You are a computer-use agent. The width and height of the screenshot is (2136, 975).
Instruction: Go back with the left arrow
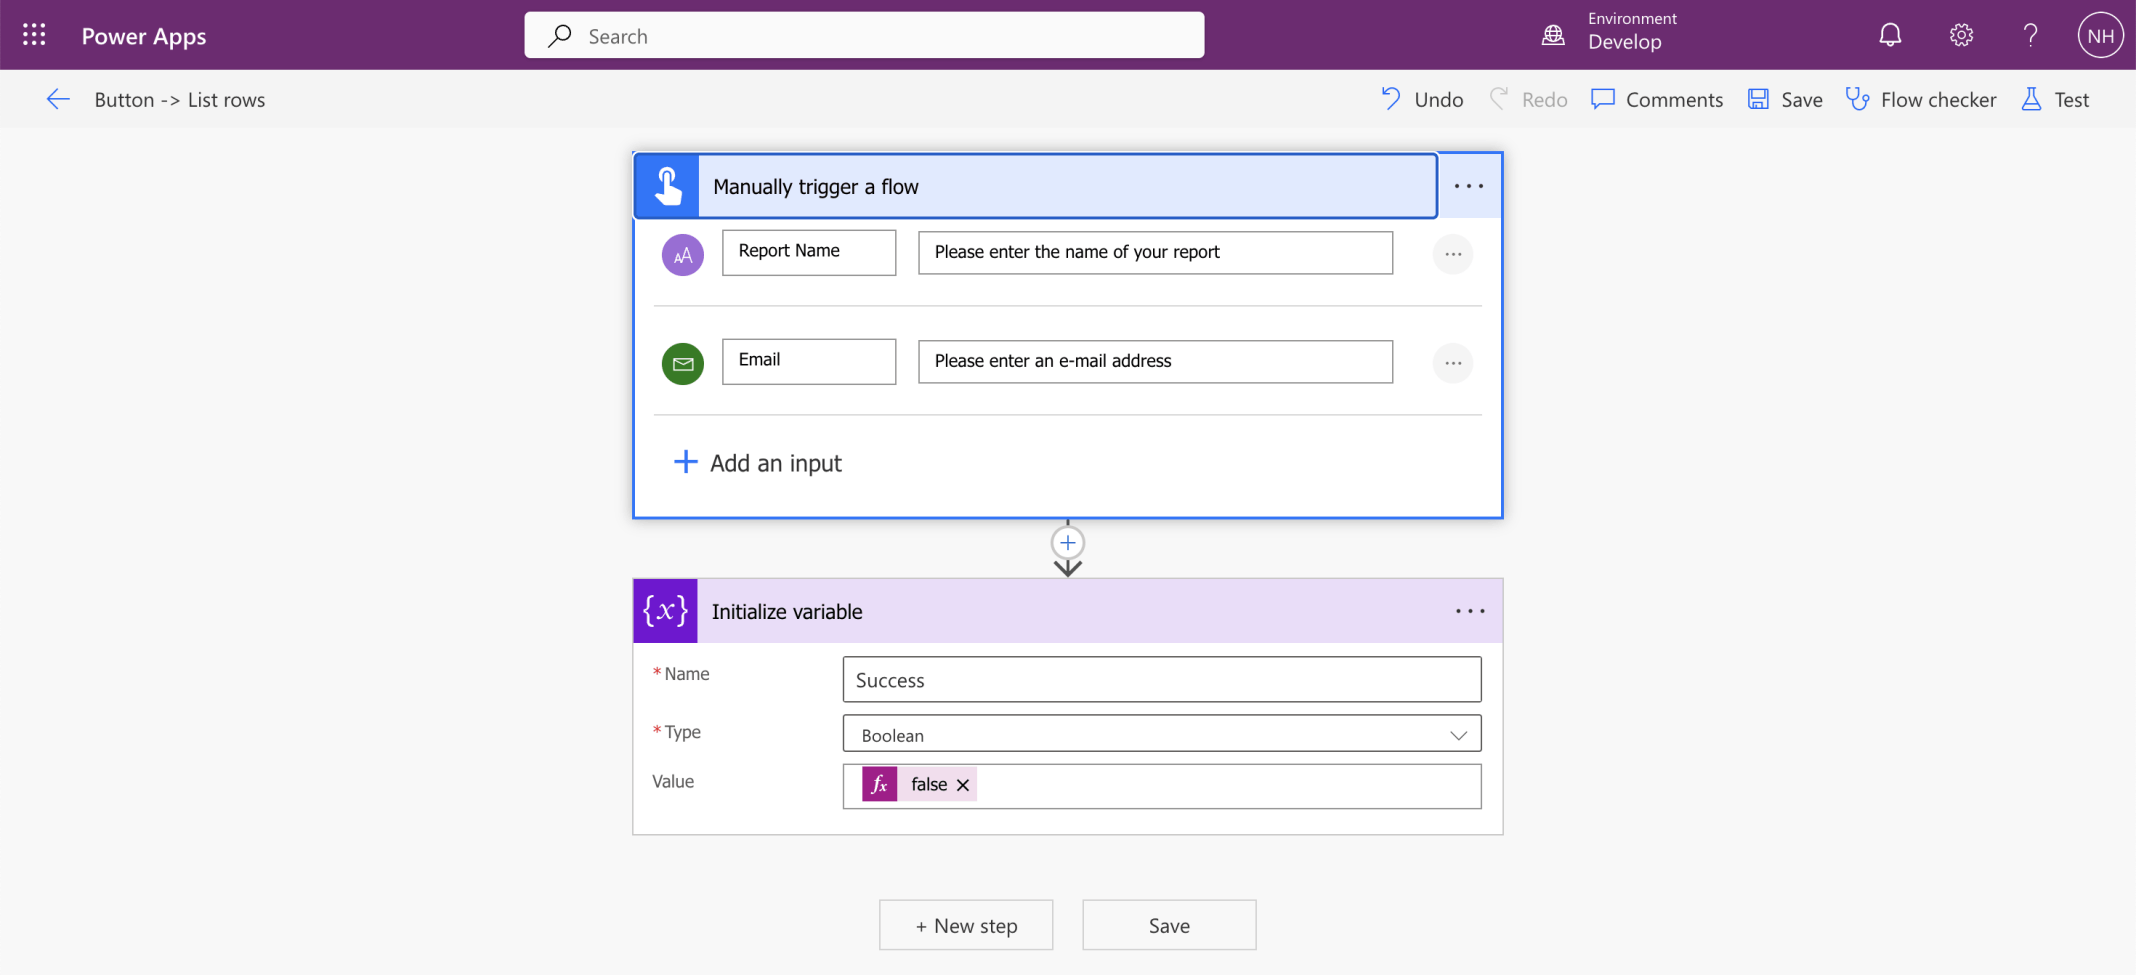point(58,99)
